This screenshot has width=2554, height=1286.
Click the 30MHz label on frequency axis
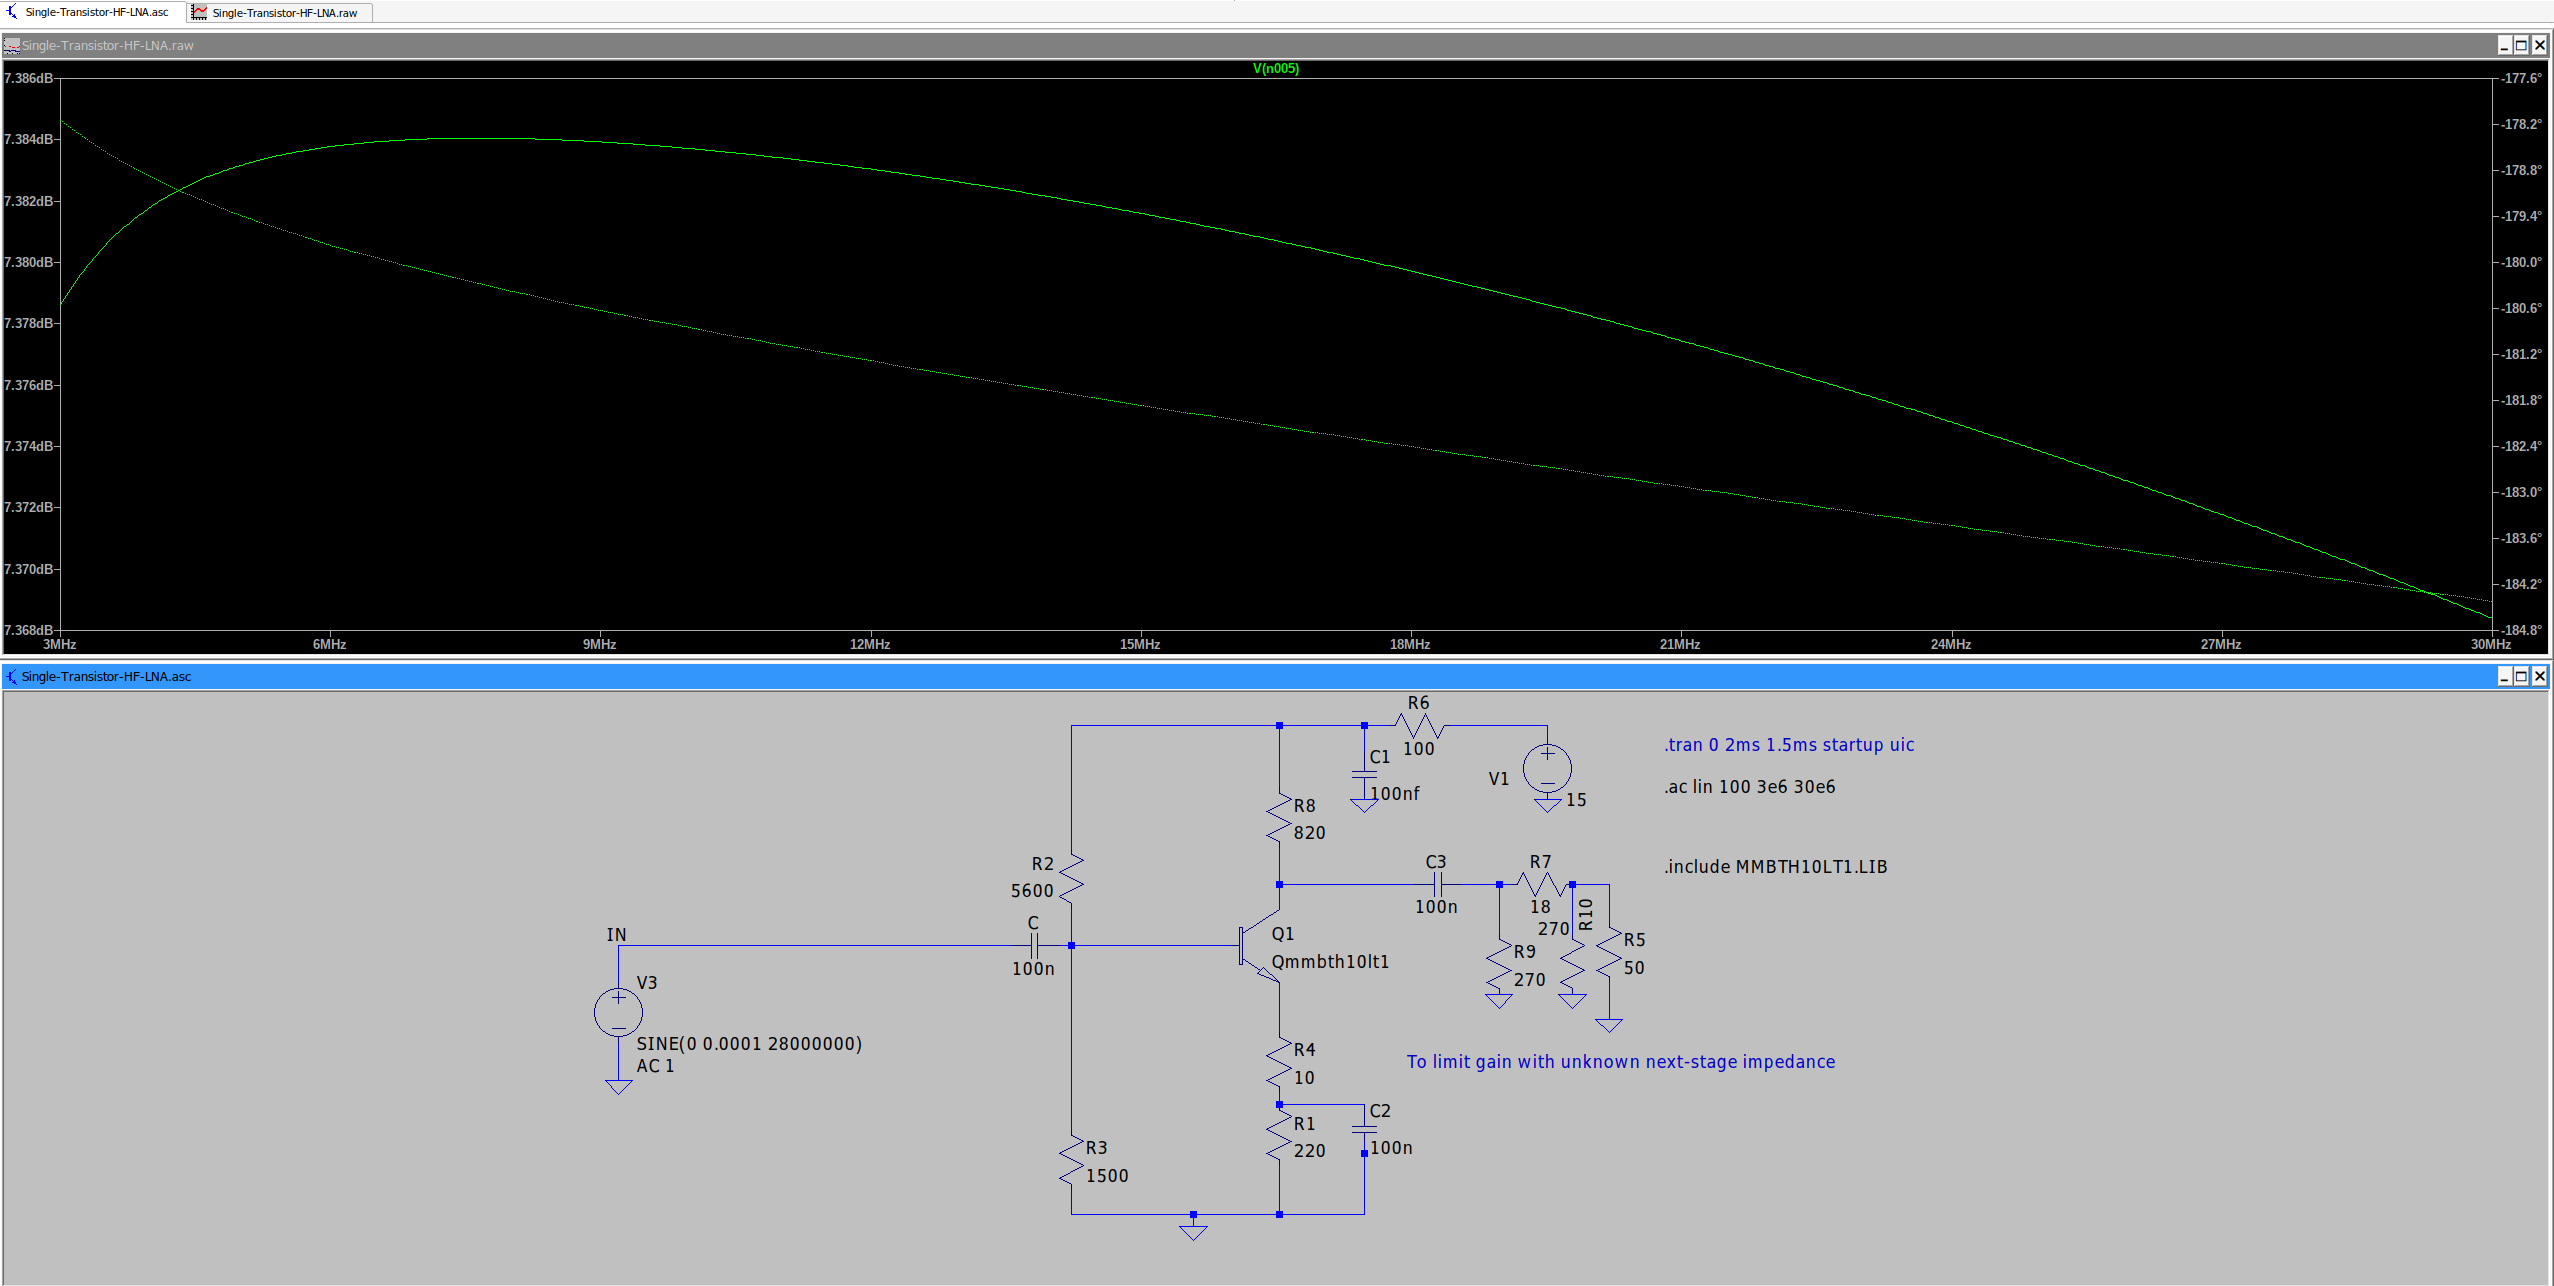2491,644
